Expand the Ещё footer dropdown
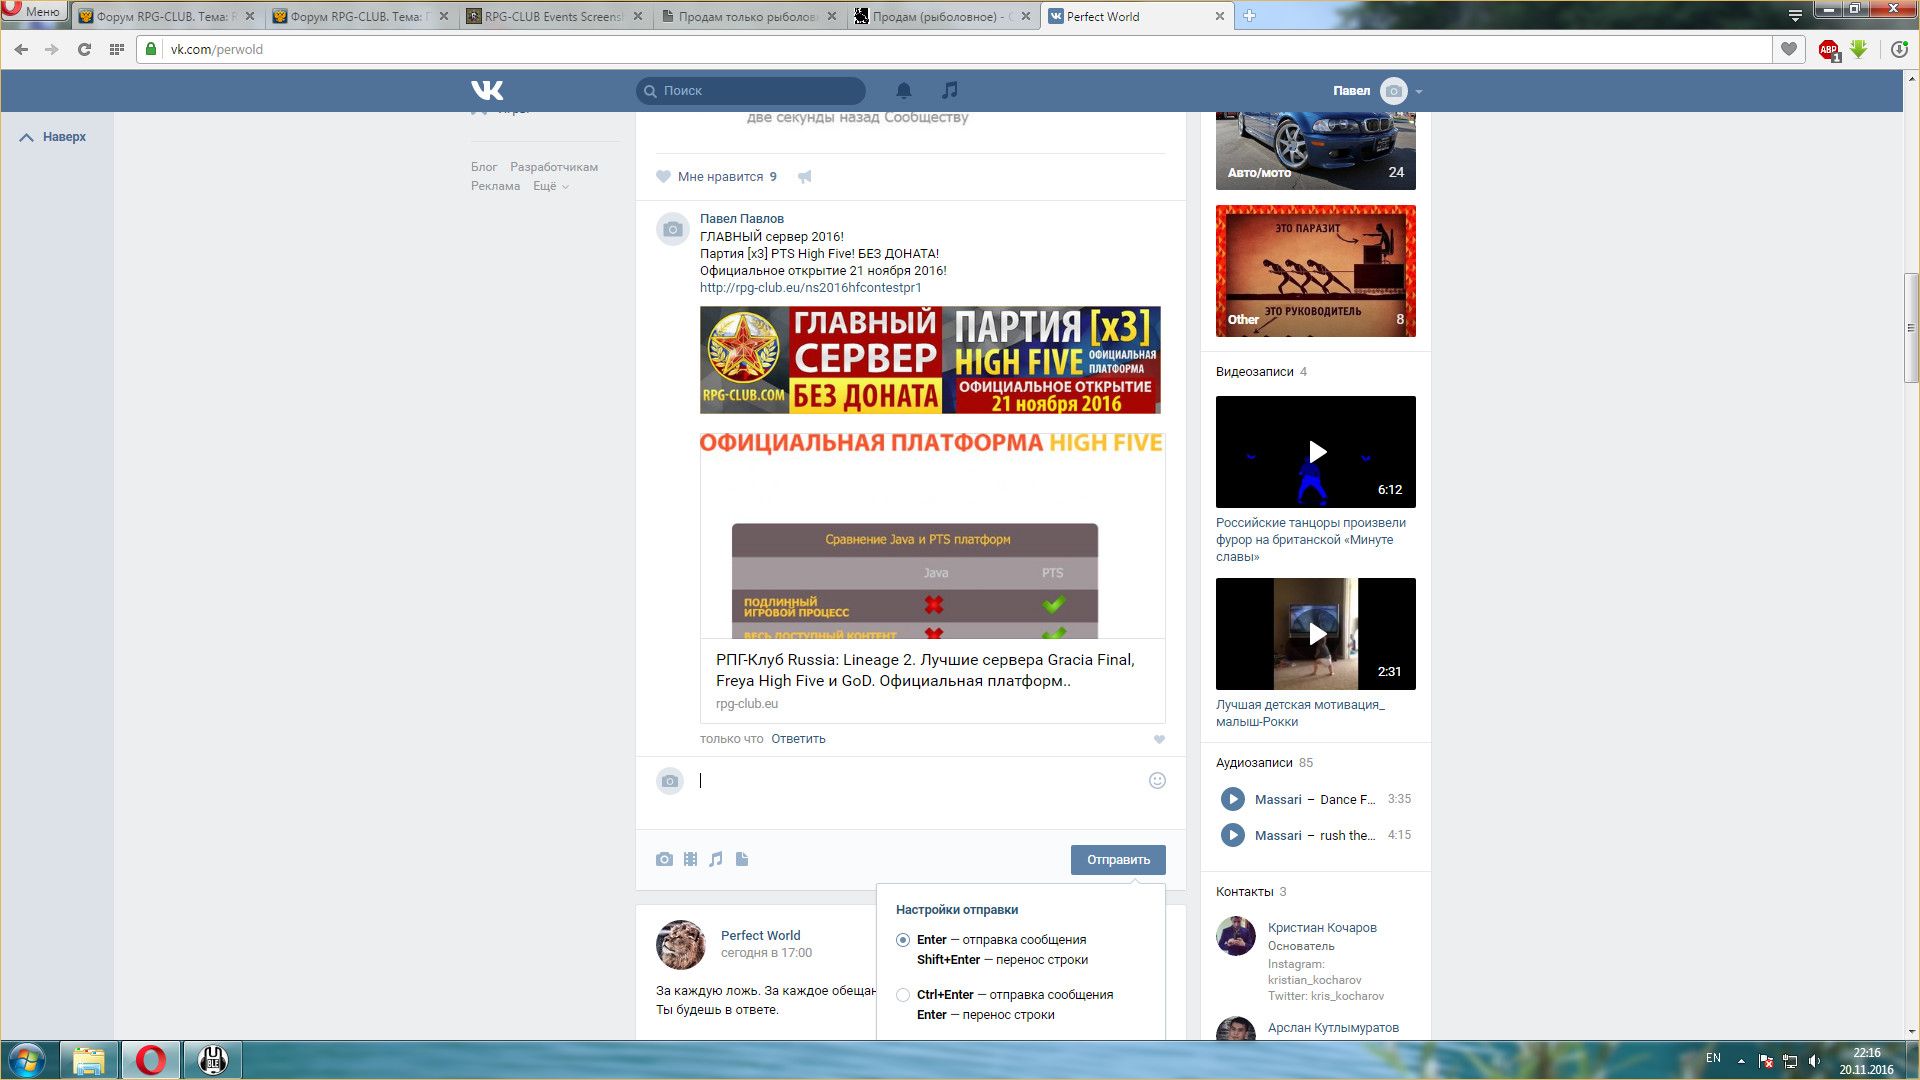The height and width of the screenshot is (1080, 1920). pyautogui.click(x=550, y=186)
